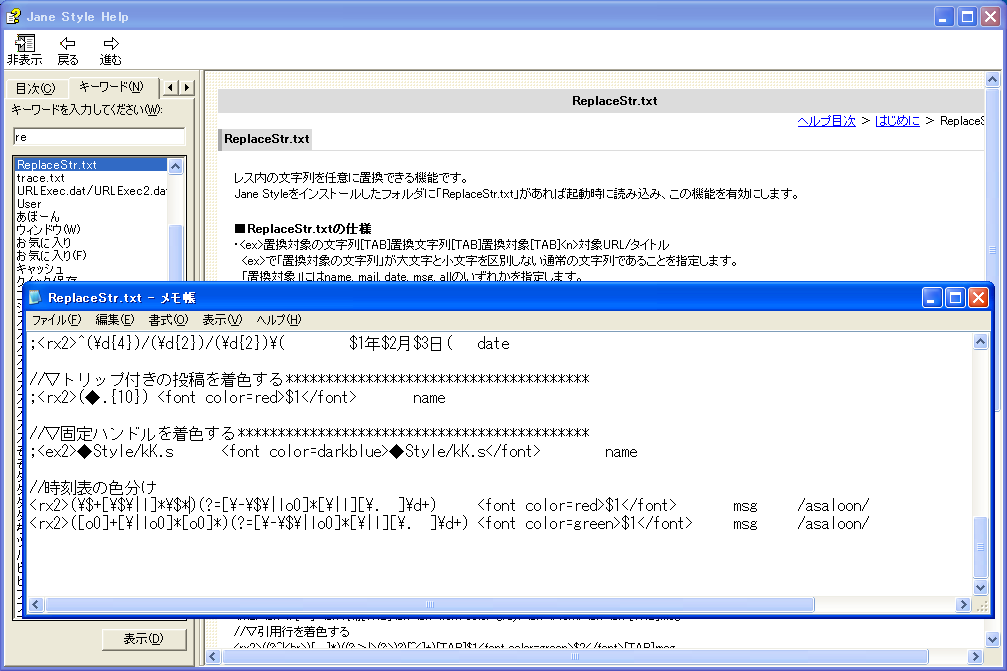The width and height of the screenshot is (1007, 671).
Task: Click the 表示(D) button in help sidebar
Action: (144, 639)
